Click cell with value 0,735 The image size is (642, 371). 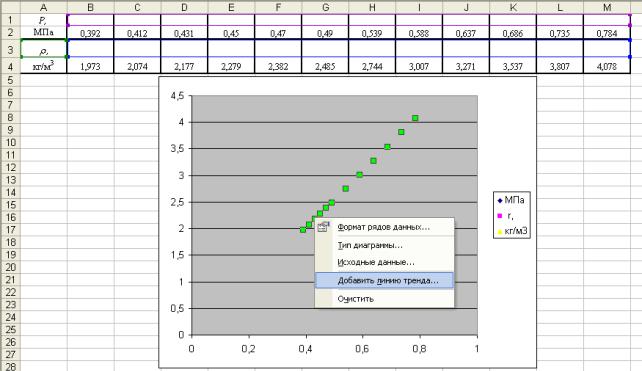(560, 33)
